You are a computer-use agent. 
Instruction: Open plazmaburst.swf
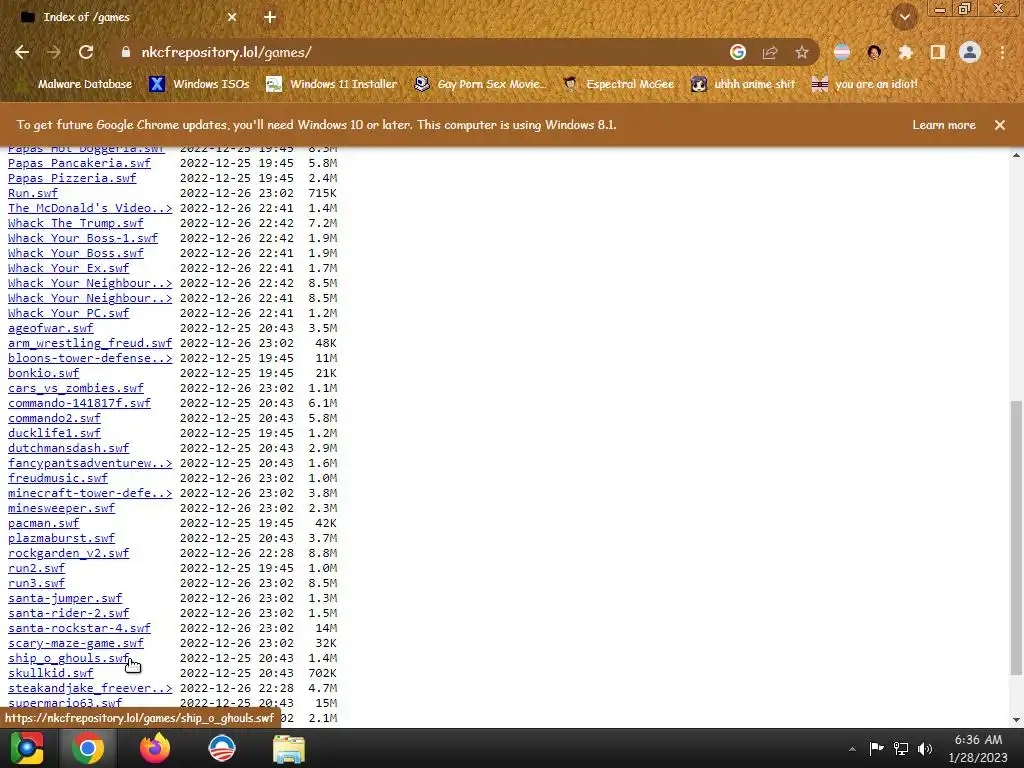pos(61,539)
